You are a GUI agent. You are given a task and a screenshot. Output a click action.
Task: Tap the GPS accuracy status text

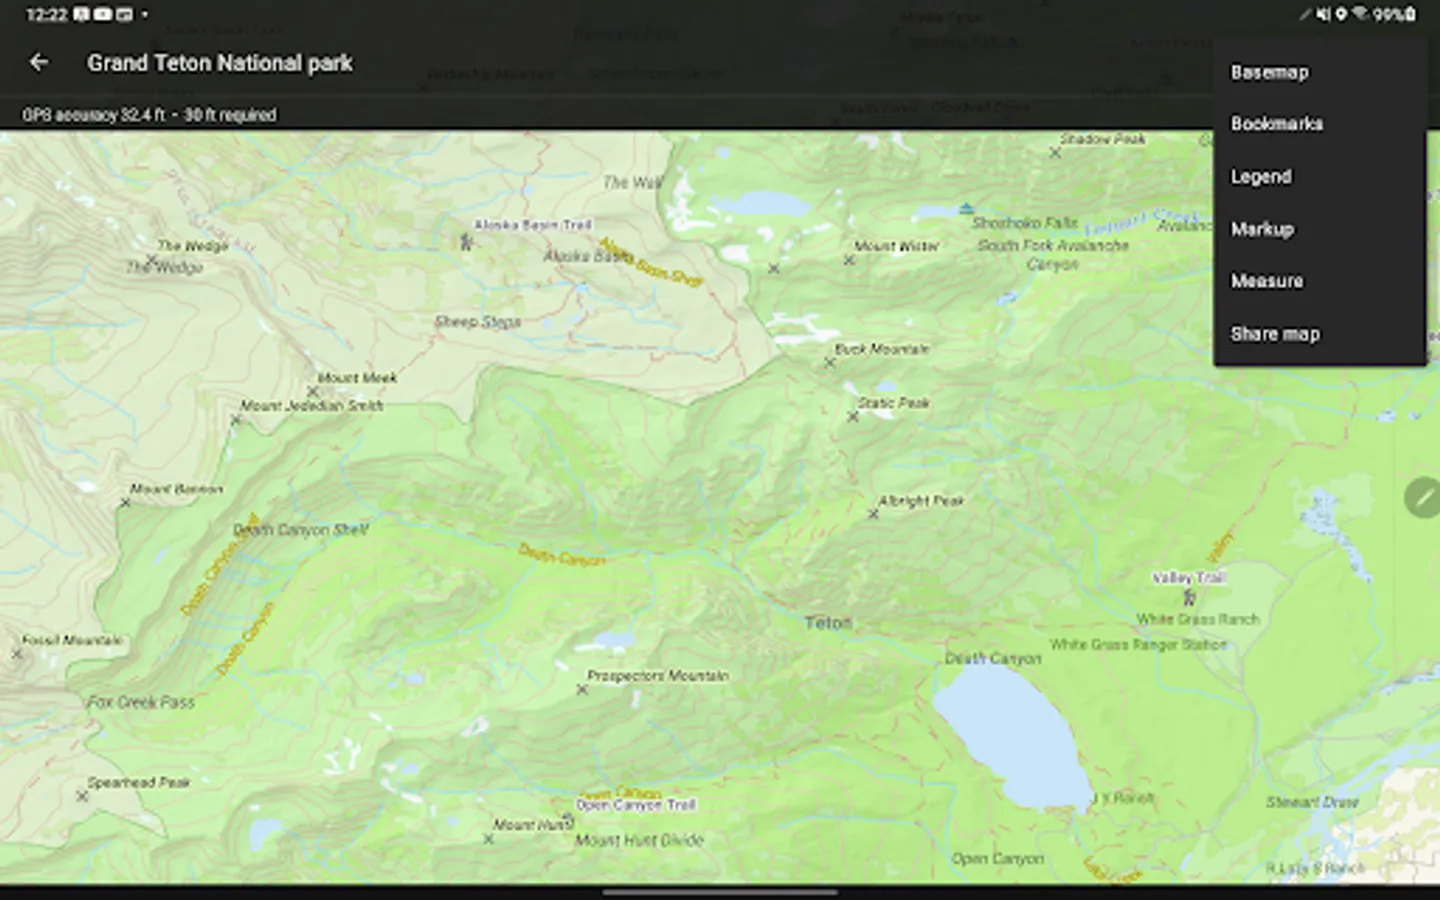pos(150,115)
